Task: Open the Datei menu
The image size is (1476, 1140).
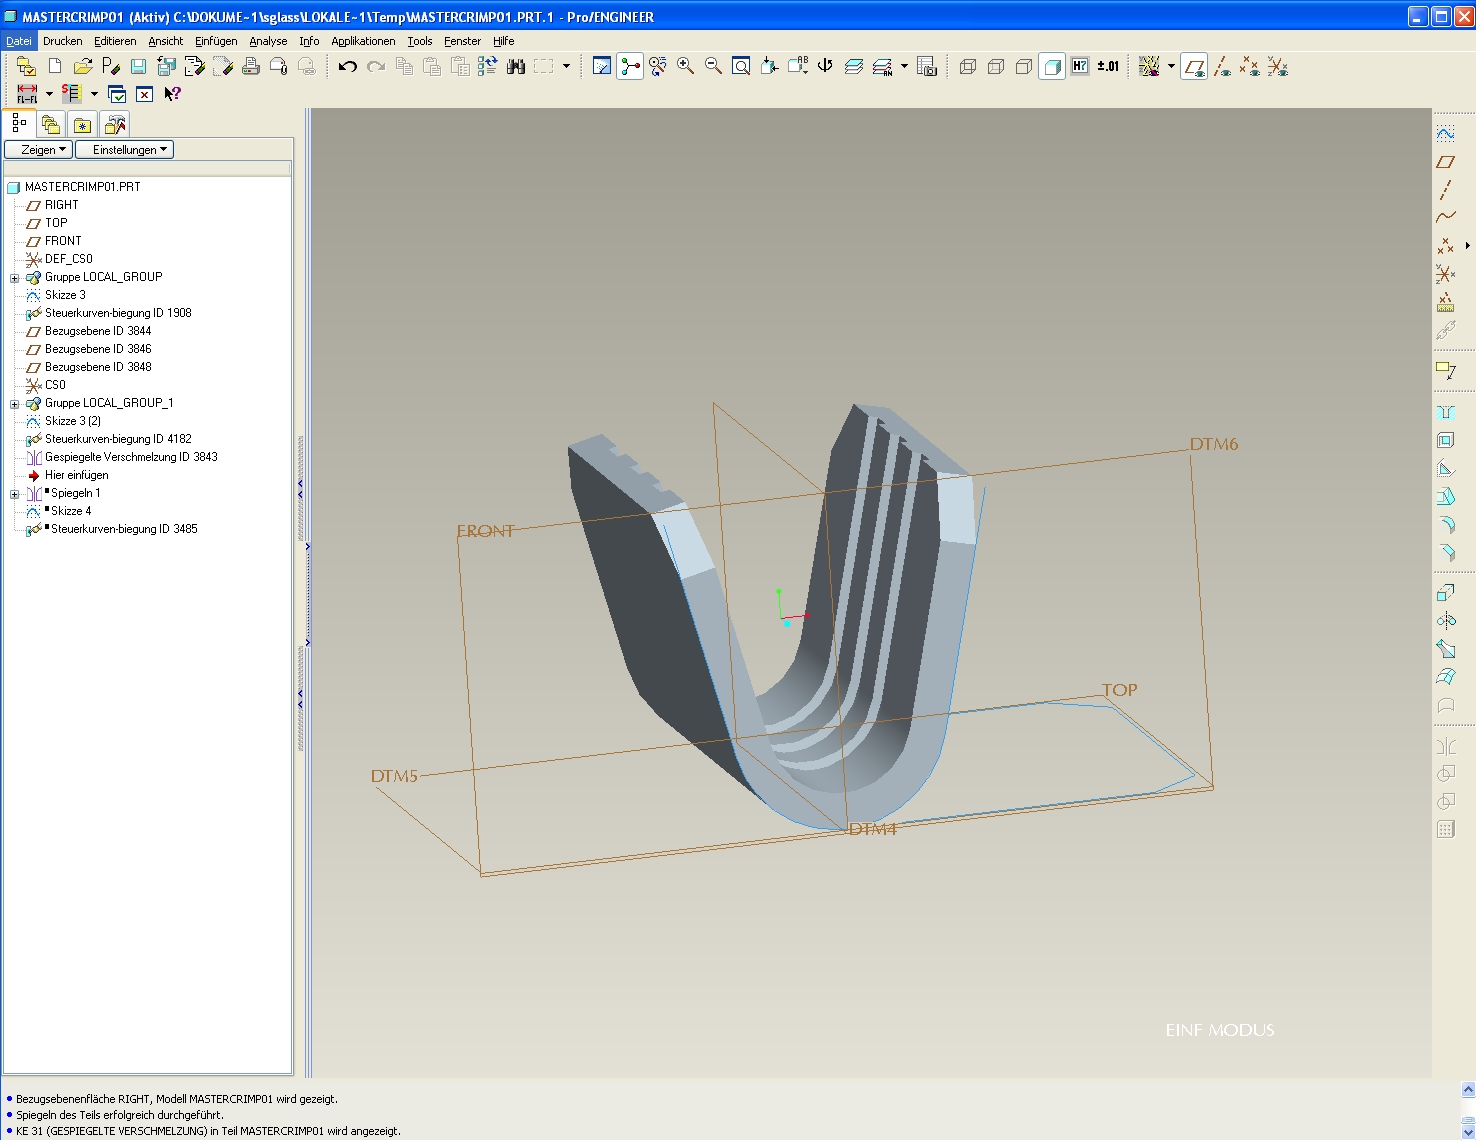Action: [x=19, y=41]
